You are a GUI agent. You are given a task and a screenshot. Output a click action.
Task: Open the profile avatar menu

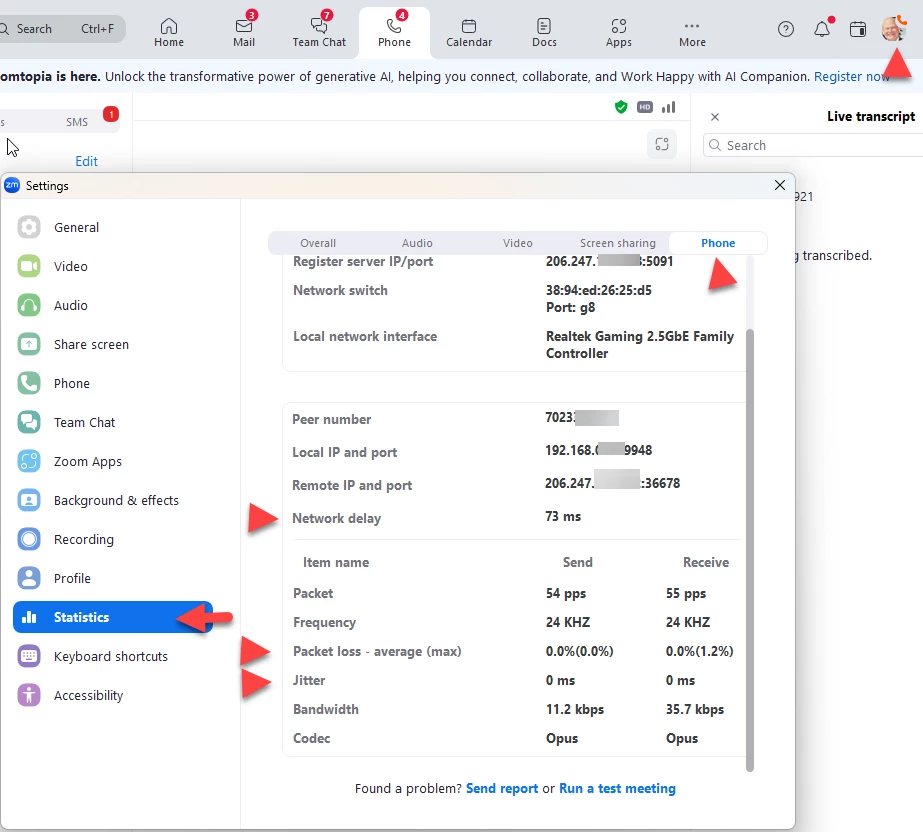[x=893, y=28]
